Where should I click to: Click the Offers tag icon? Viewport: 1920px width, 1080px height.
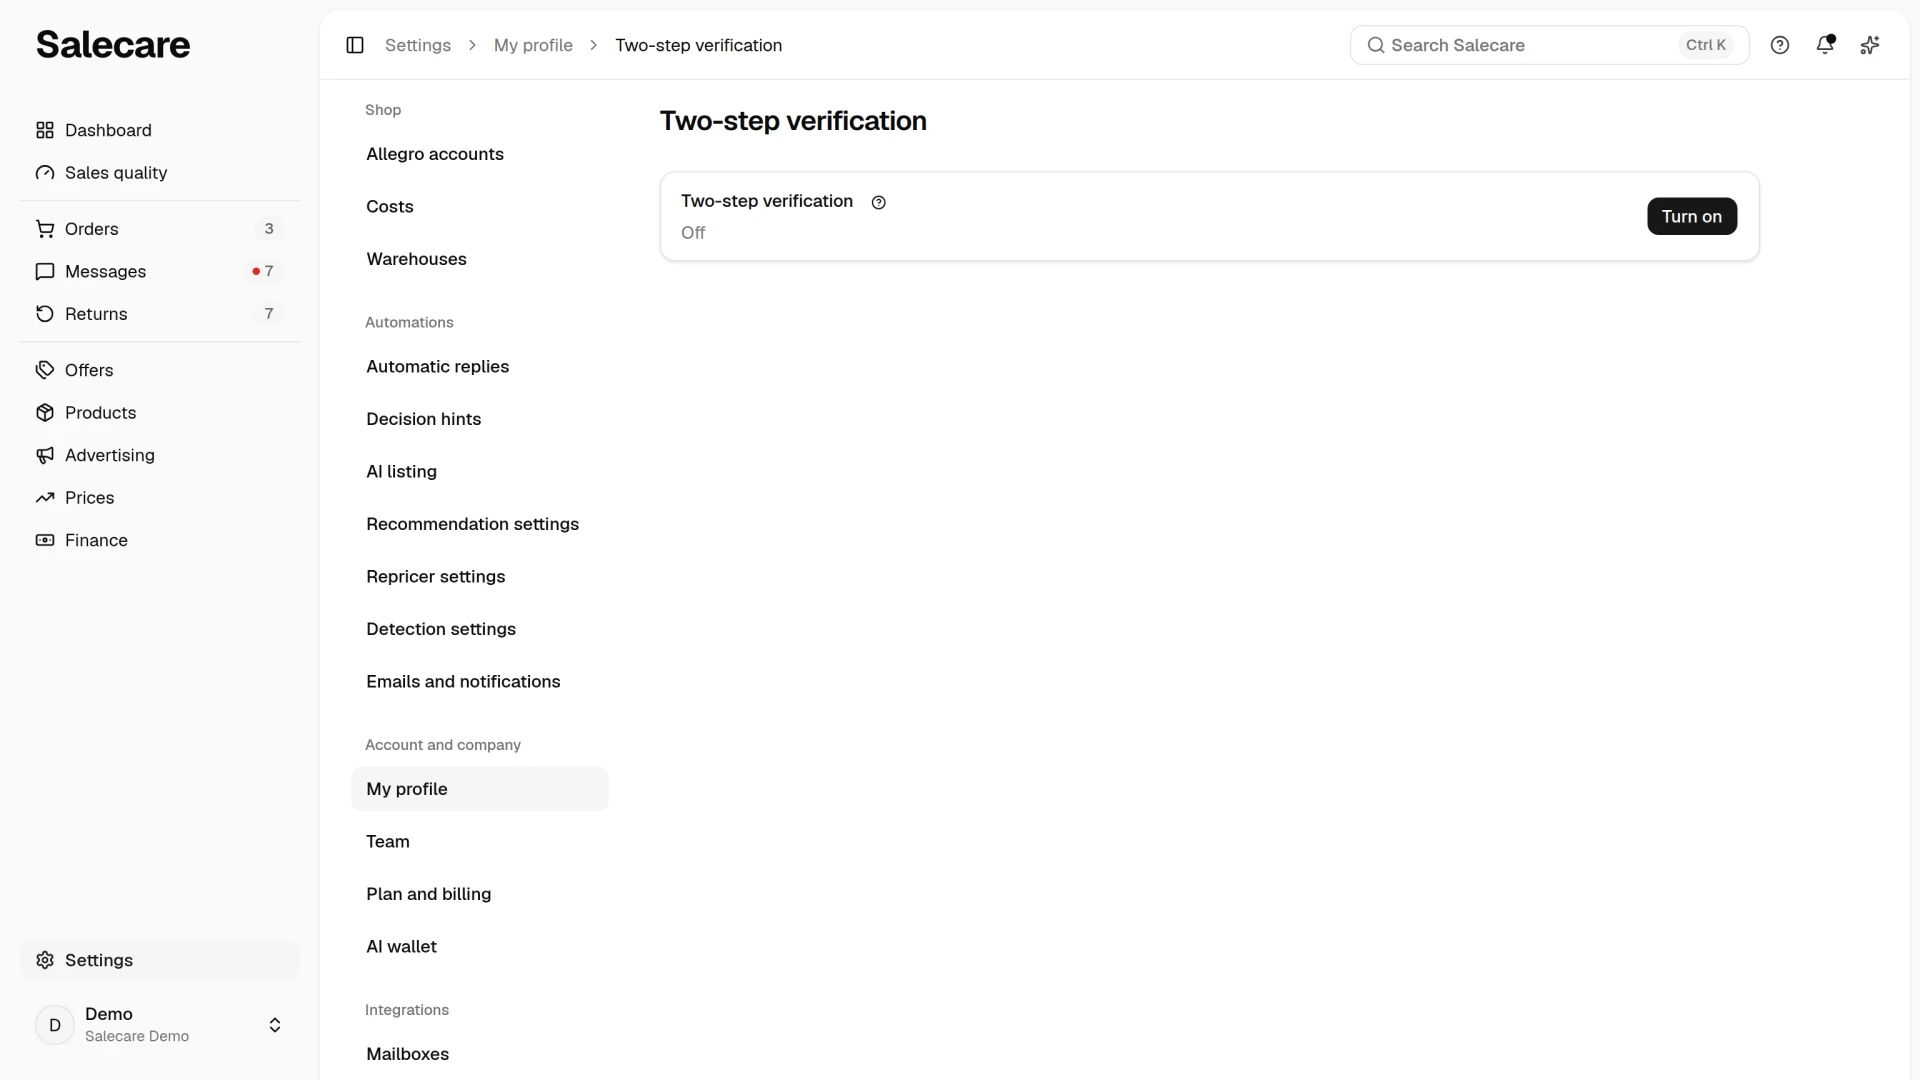pyautogui.click(x=45, y=370)
